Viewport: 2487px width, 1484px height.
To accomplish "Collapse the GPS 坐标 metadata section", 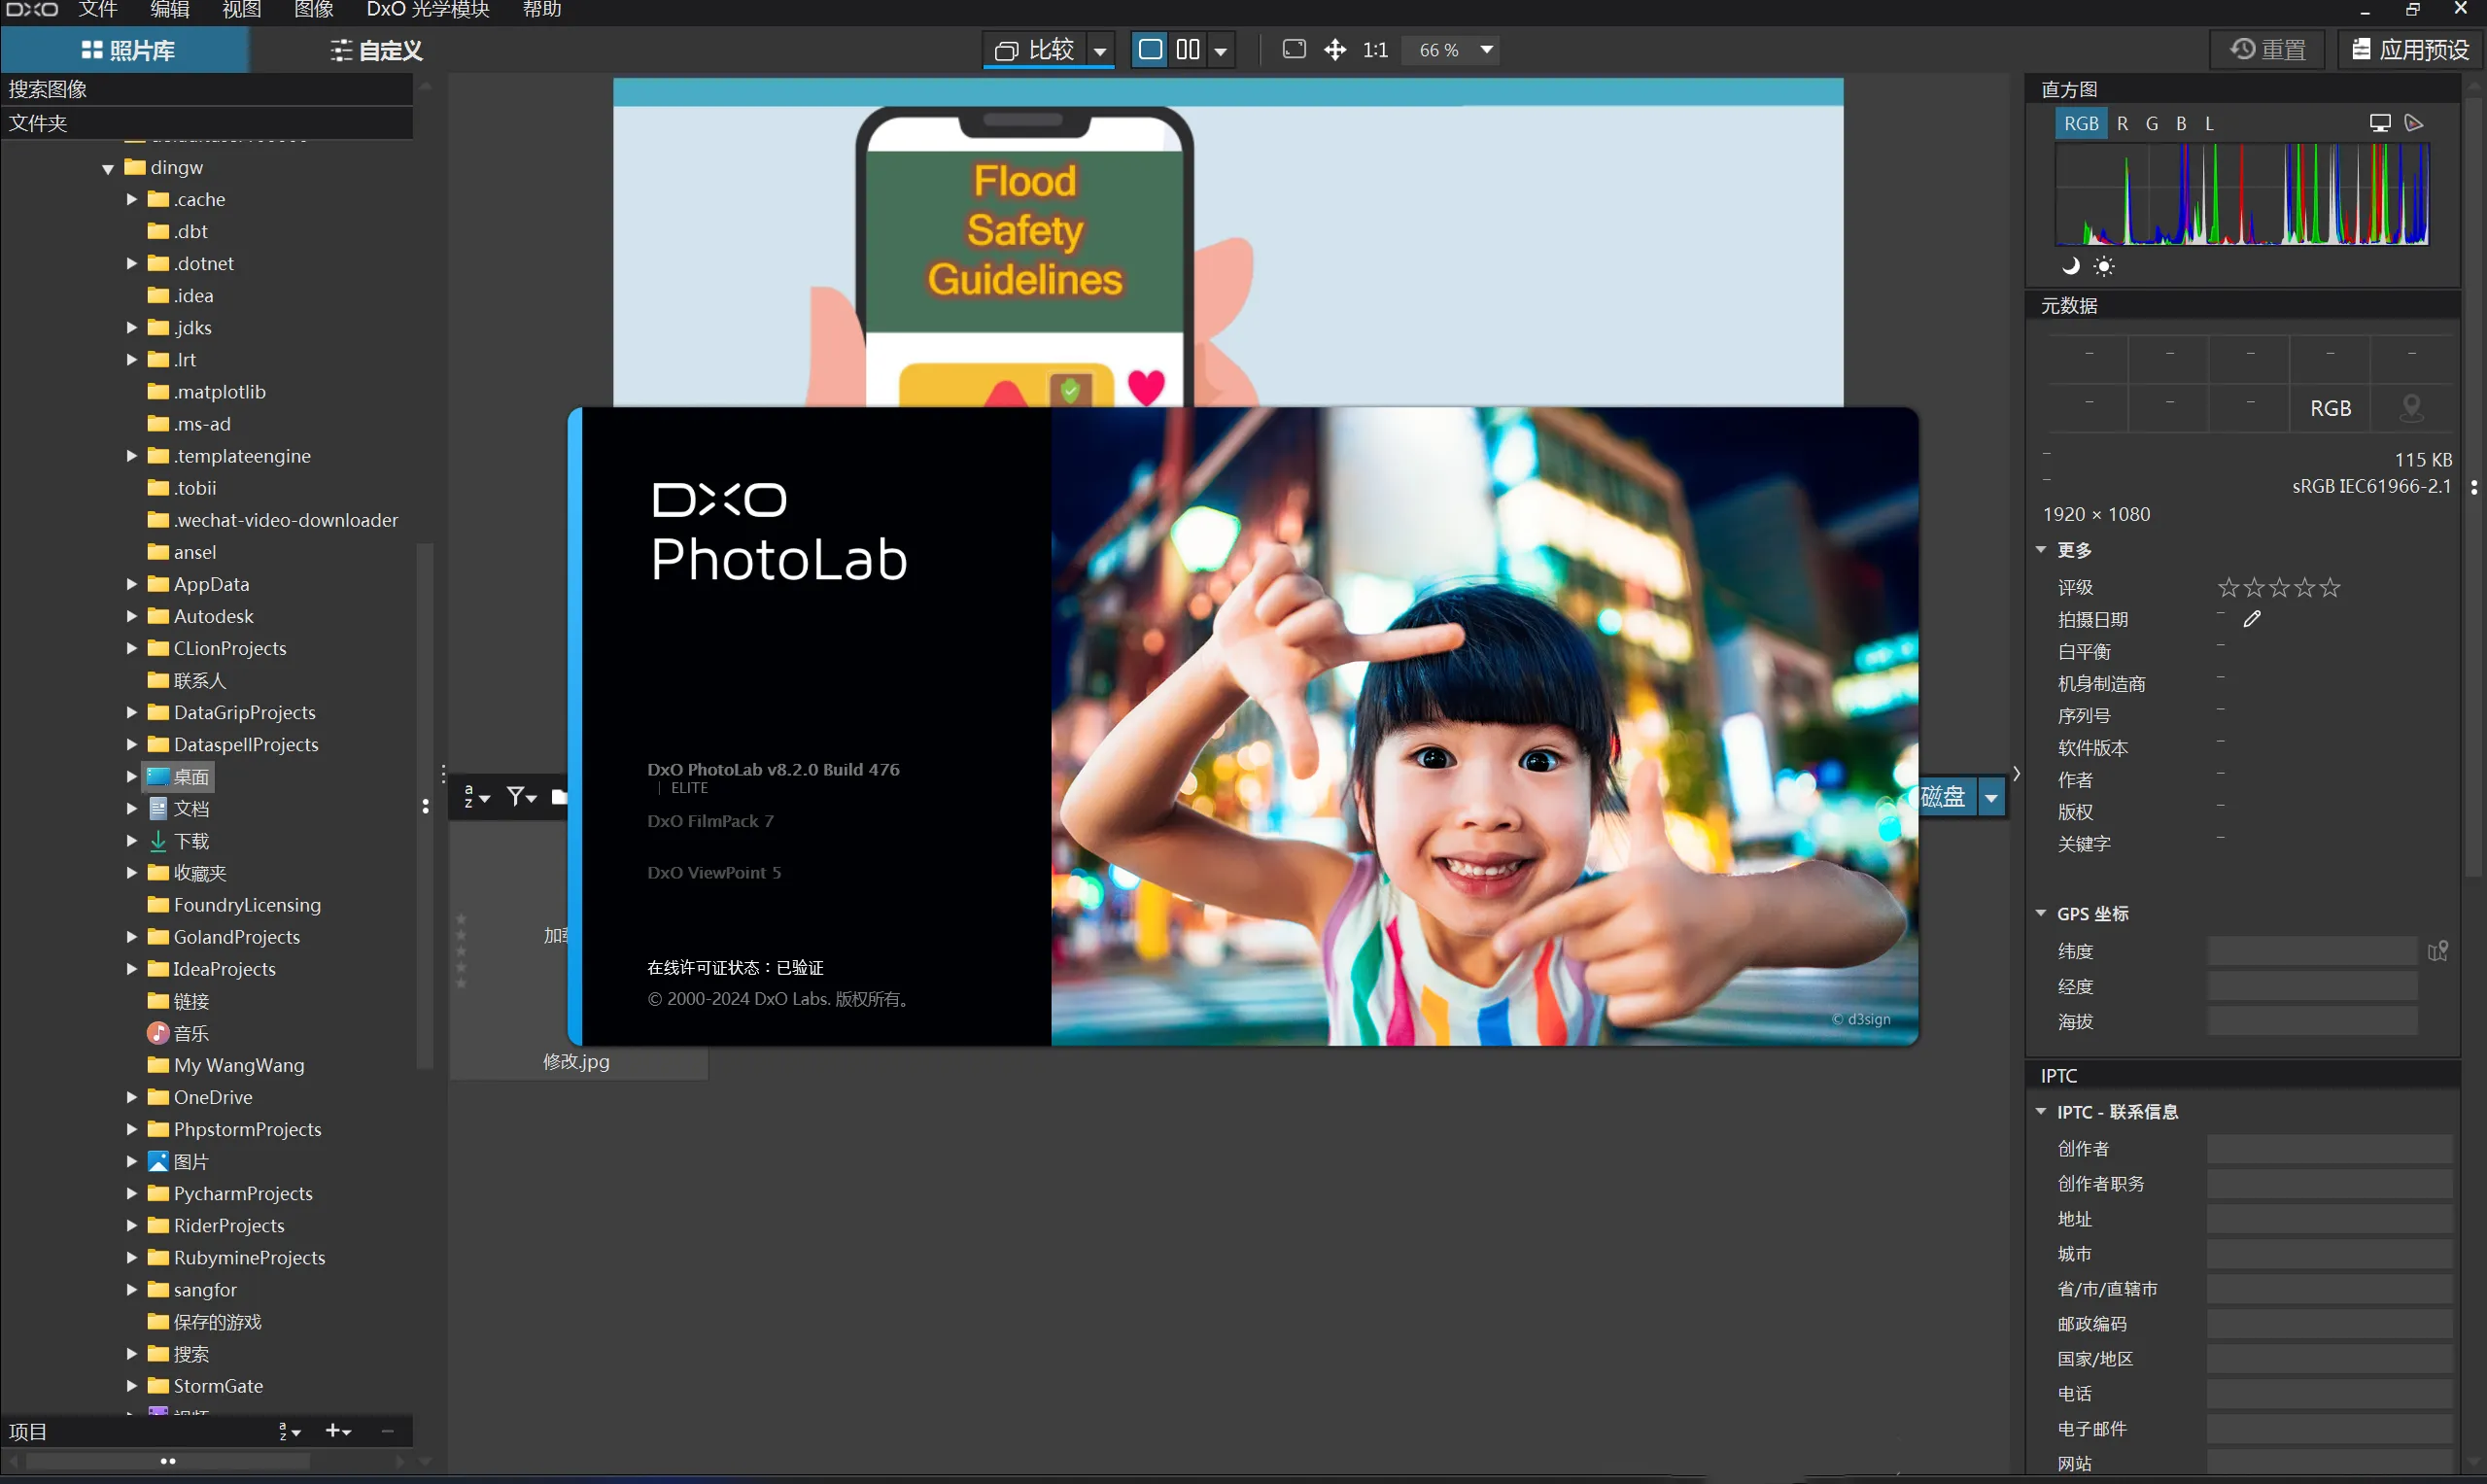I will pyautogui.click(x=2041, y=913).
